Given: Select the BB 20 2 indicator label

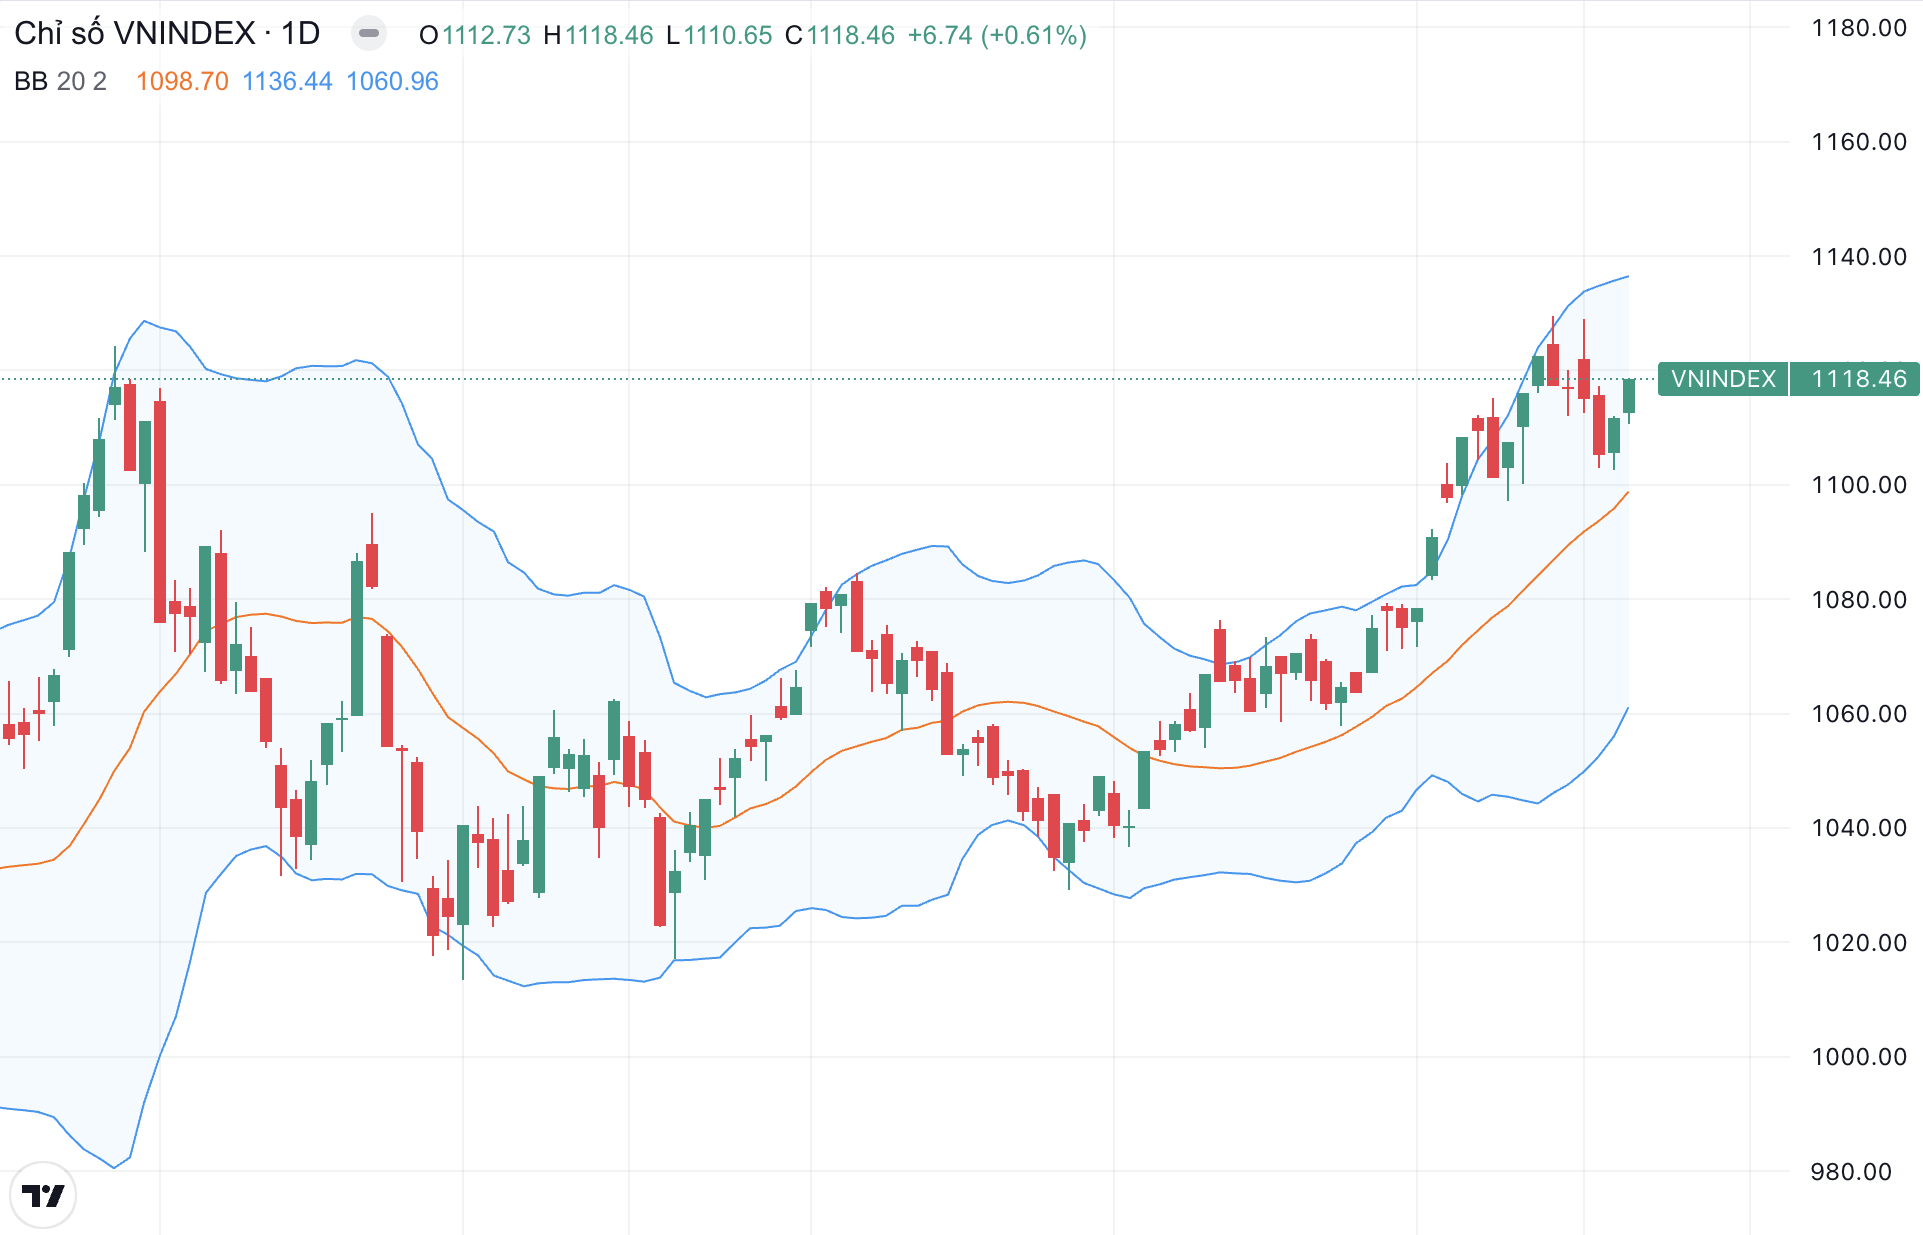Looking at the screenshot, I should pos(61,81).
